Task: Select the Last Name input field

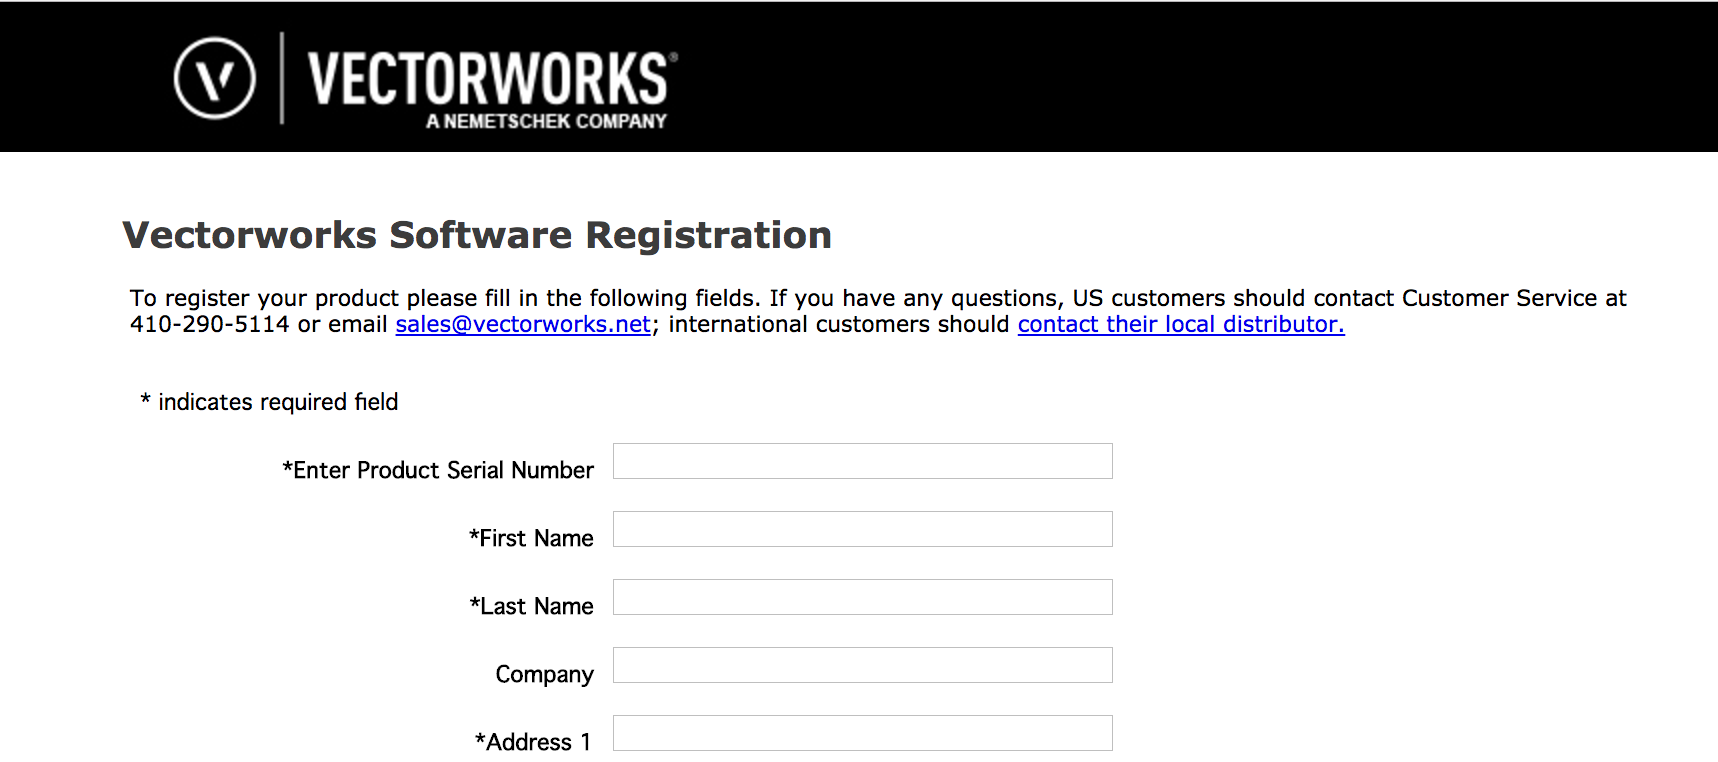Action: pyautogui.click(x=862, y=597)
